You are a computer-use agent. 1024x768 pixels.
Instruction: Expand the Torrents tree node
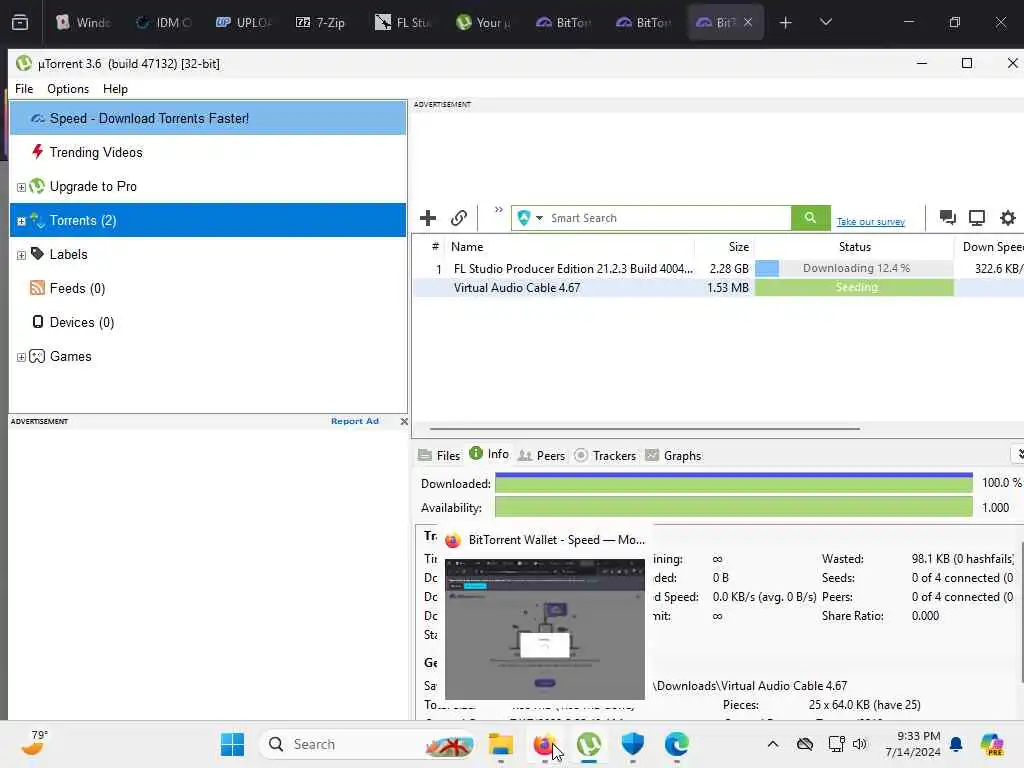click(21, 221)
